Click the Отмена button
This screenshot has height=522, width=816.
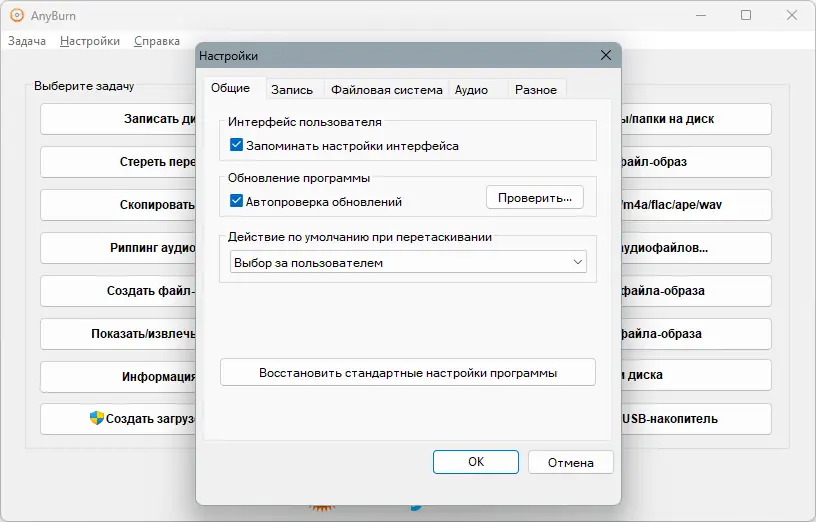click(x=570, y=462)
